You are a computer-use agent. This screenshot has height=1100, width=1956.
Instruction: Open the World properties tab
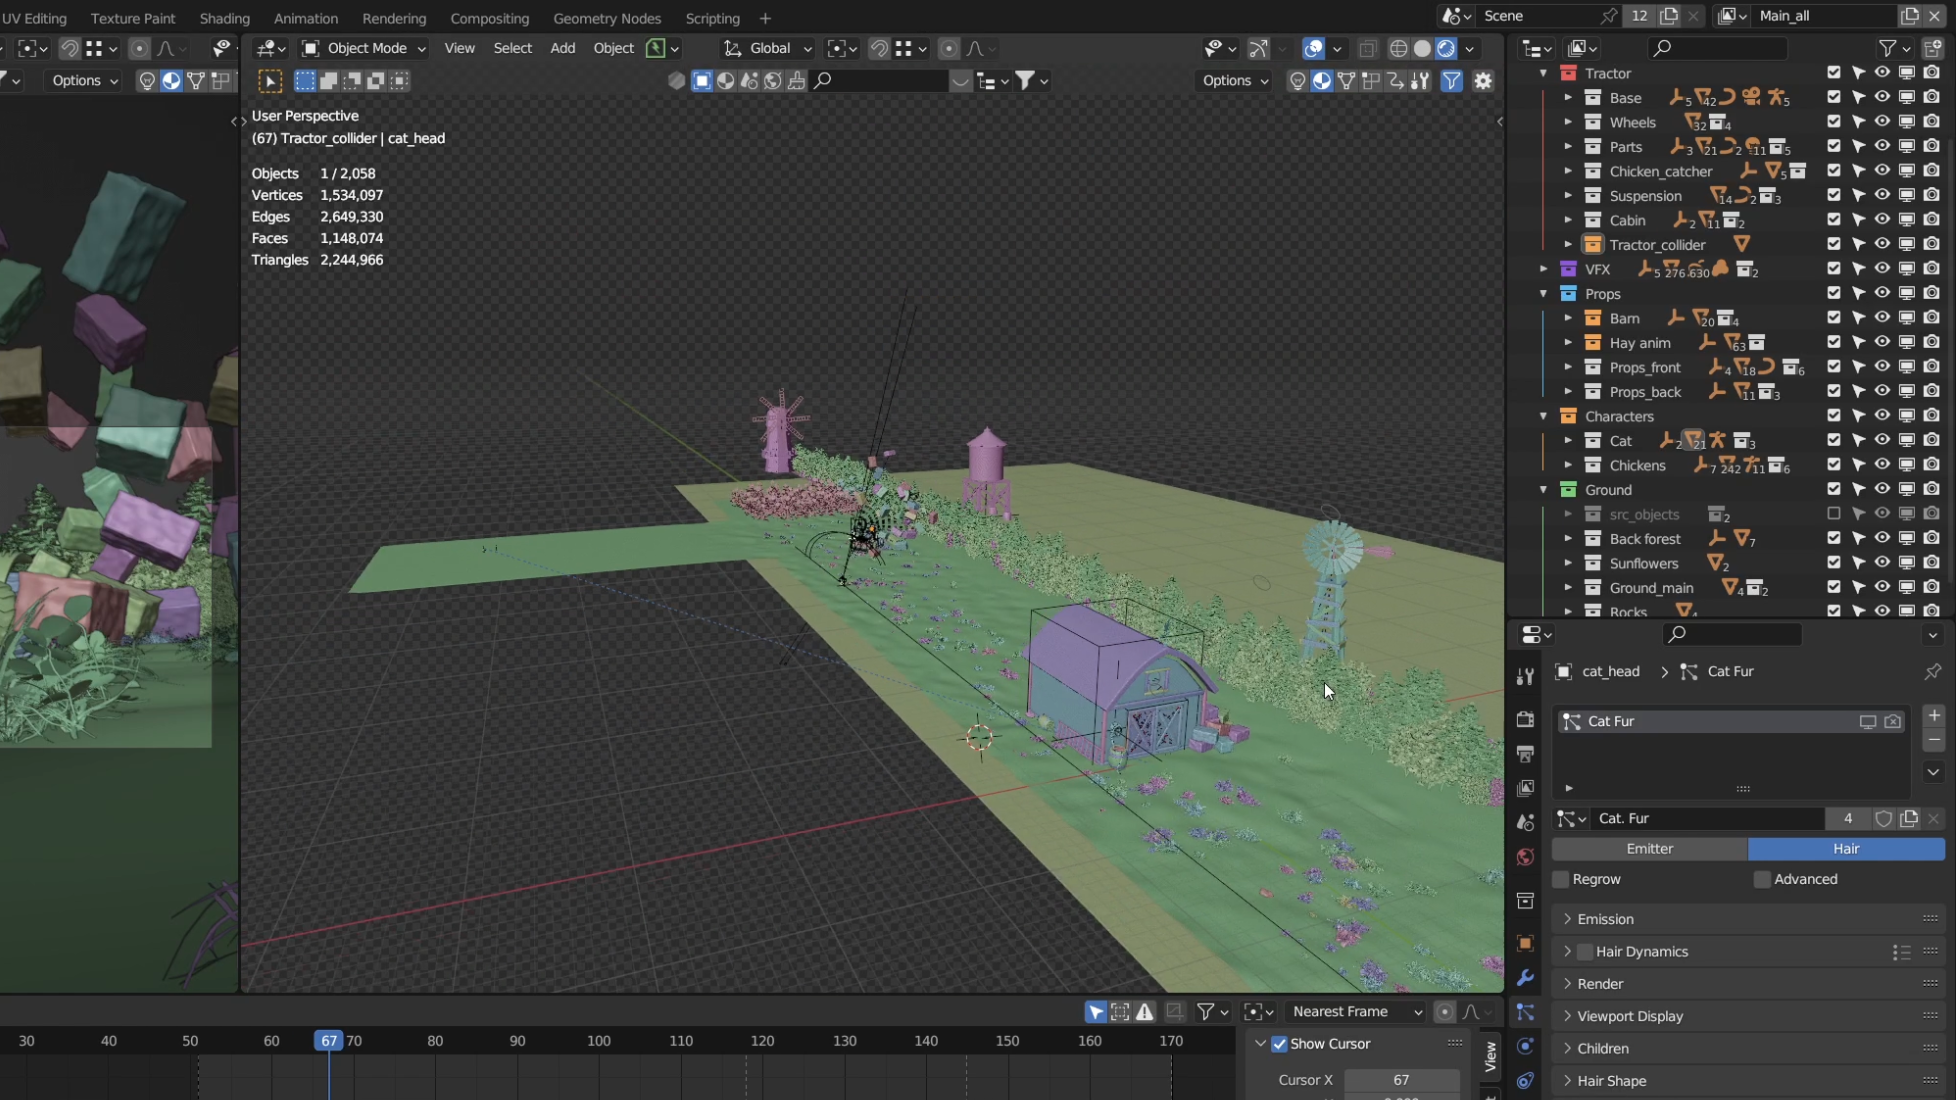click(x=1525, y=857)
